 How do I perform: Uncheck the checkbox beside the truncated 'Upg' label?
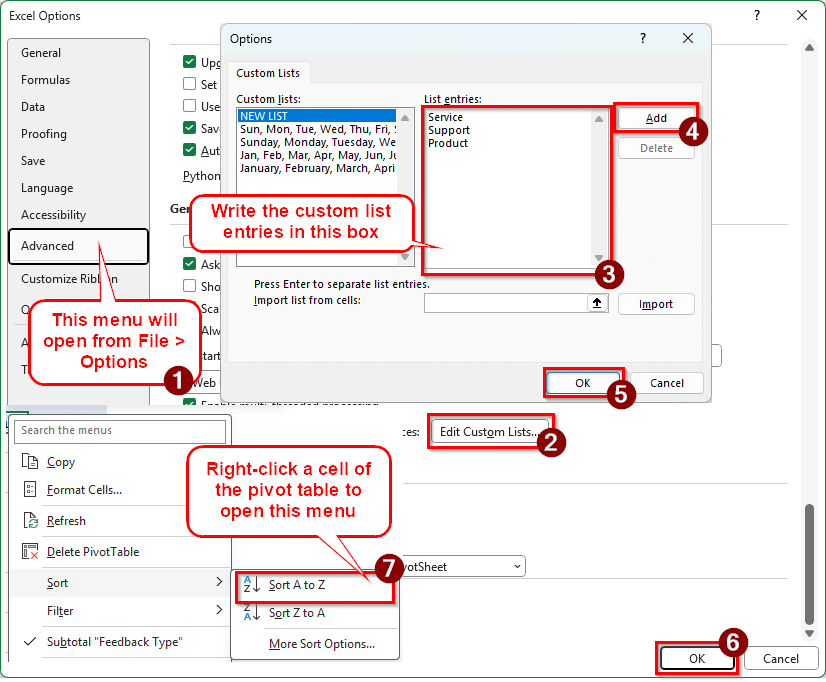point(189,62)
